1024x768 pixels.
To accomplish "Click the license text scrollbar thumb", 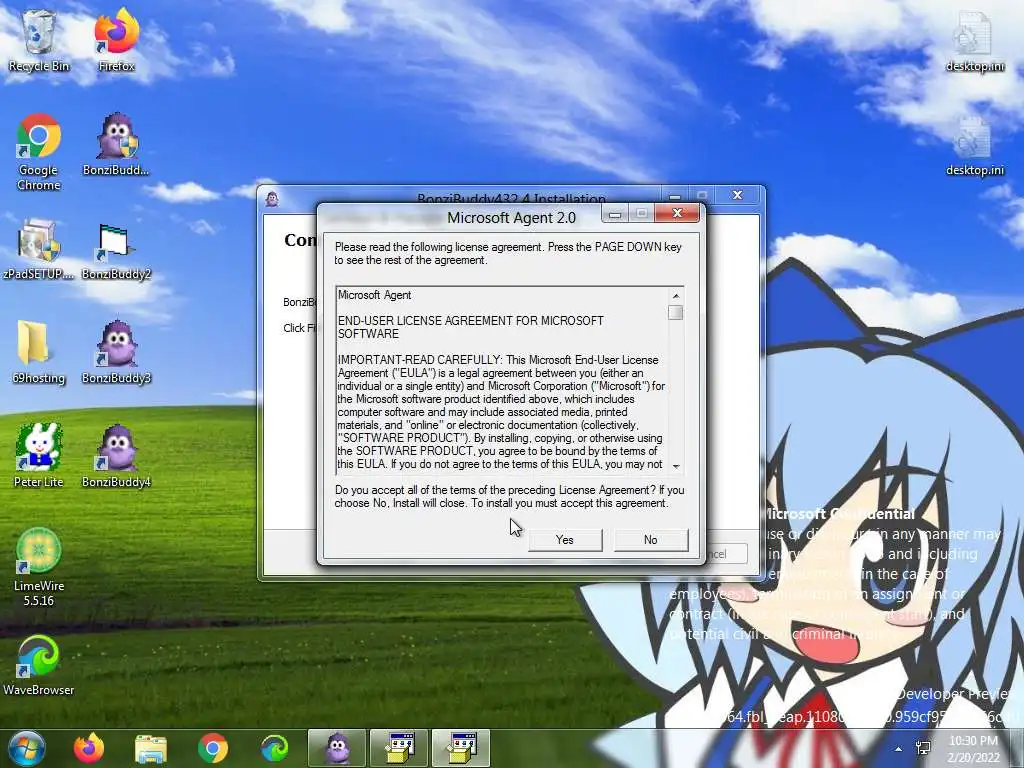I will coord(676,313).
